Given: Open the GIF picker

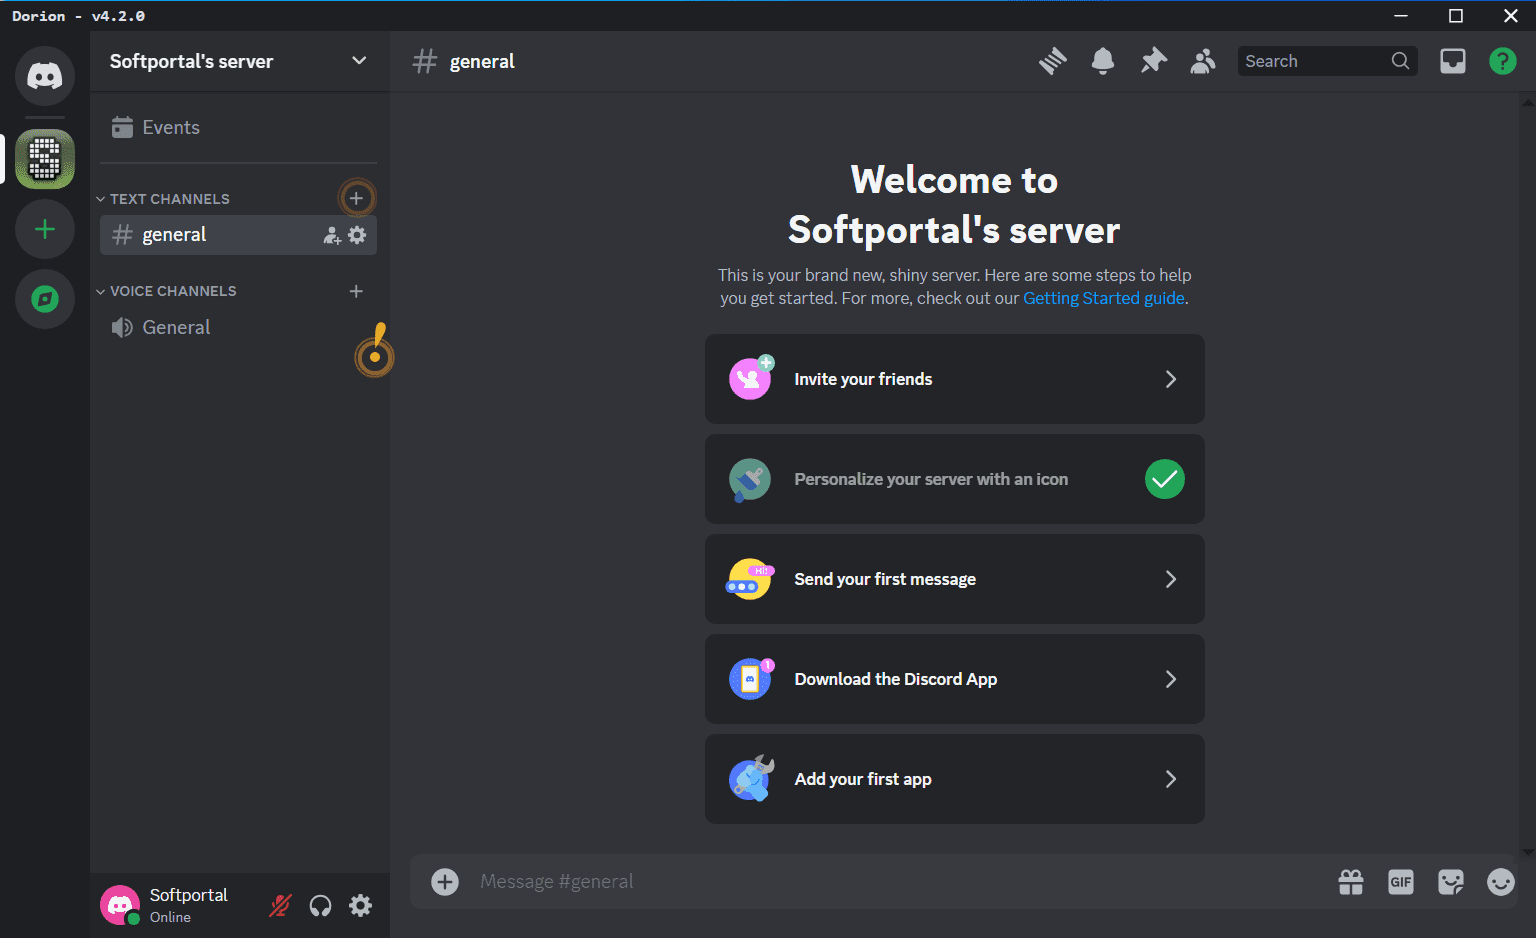Looking at the screenshot, I should pyautogui.click(x=1401, y=881).
